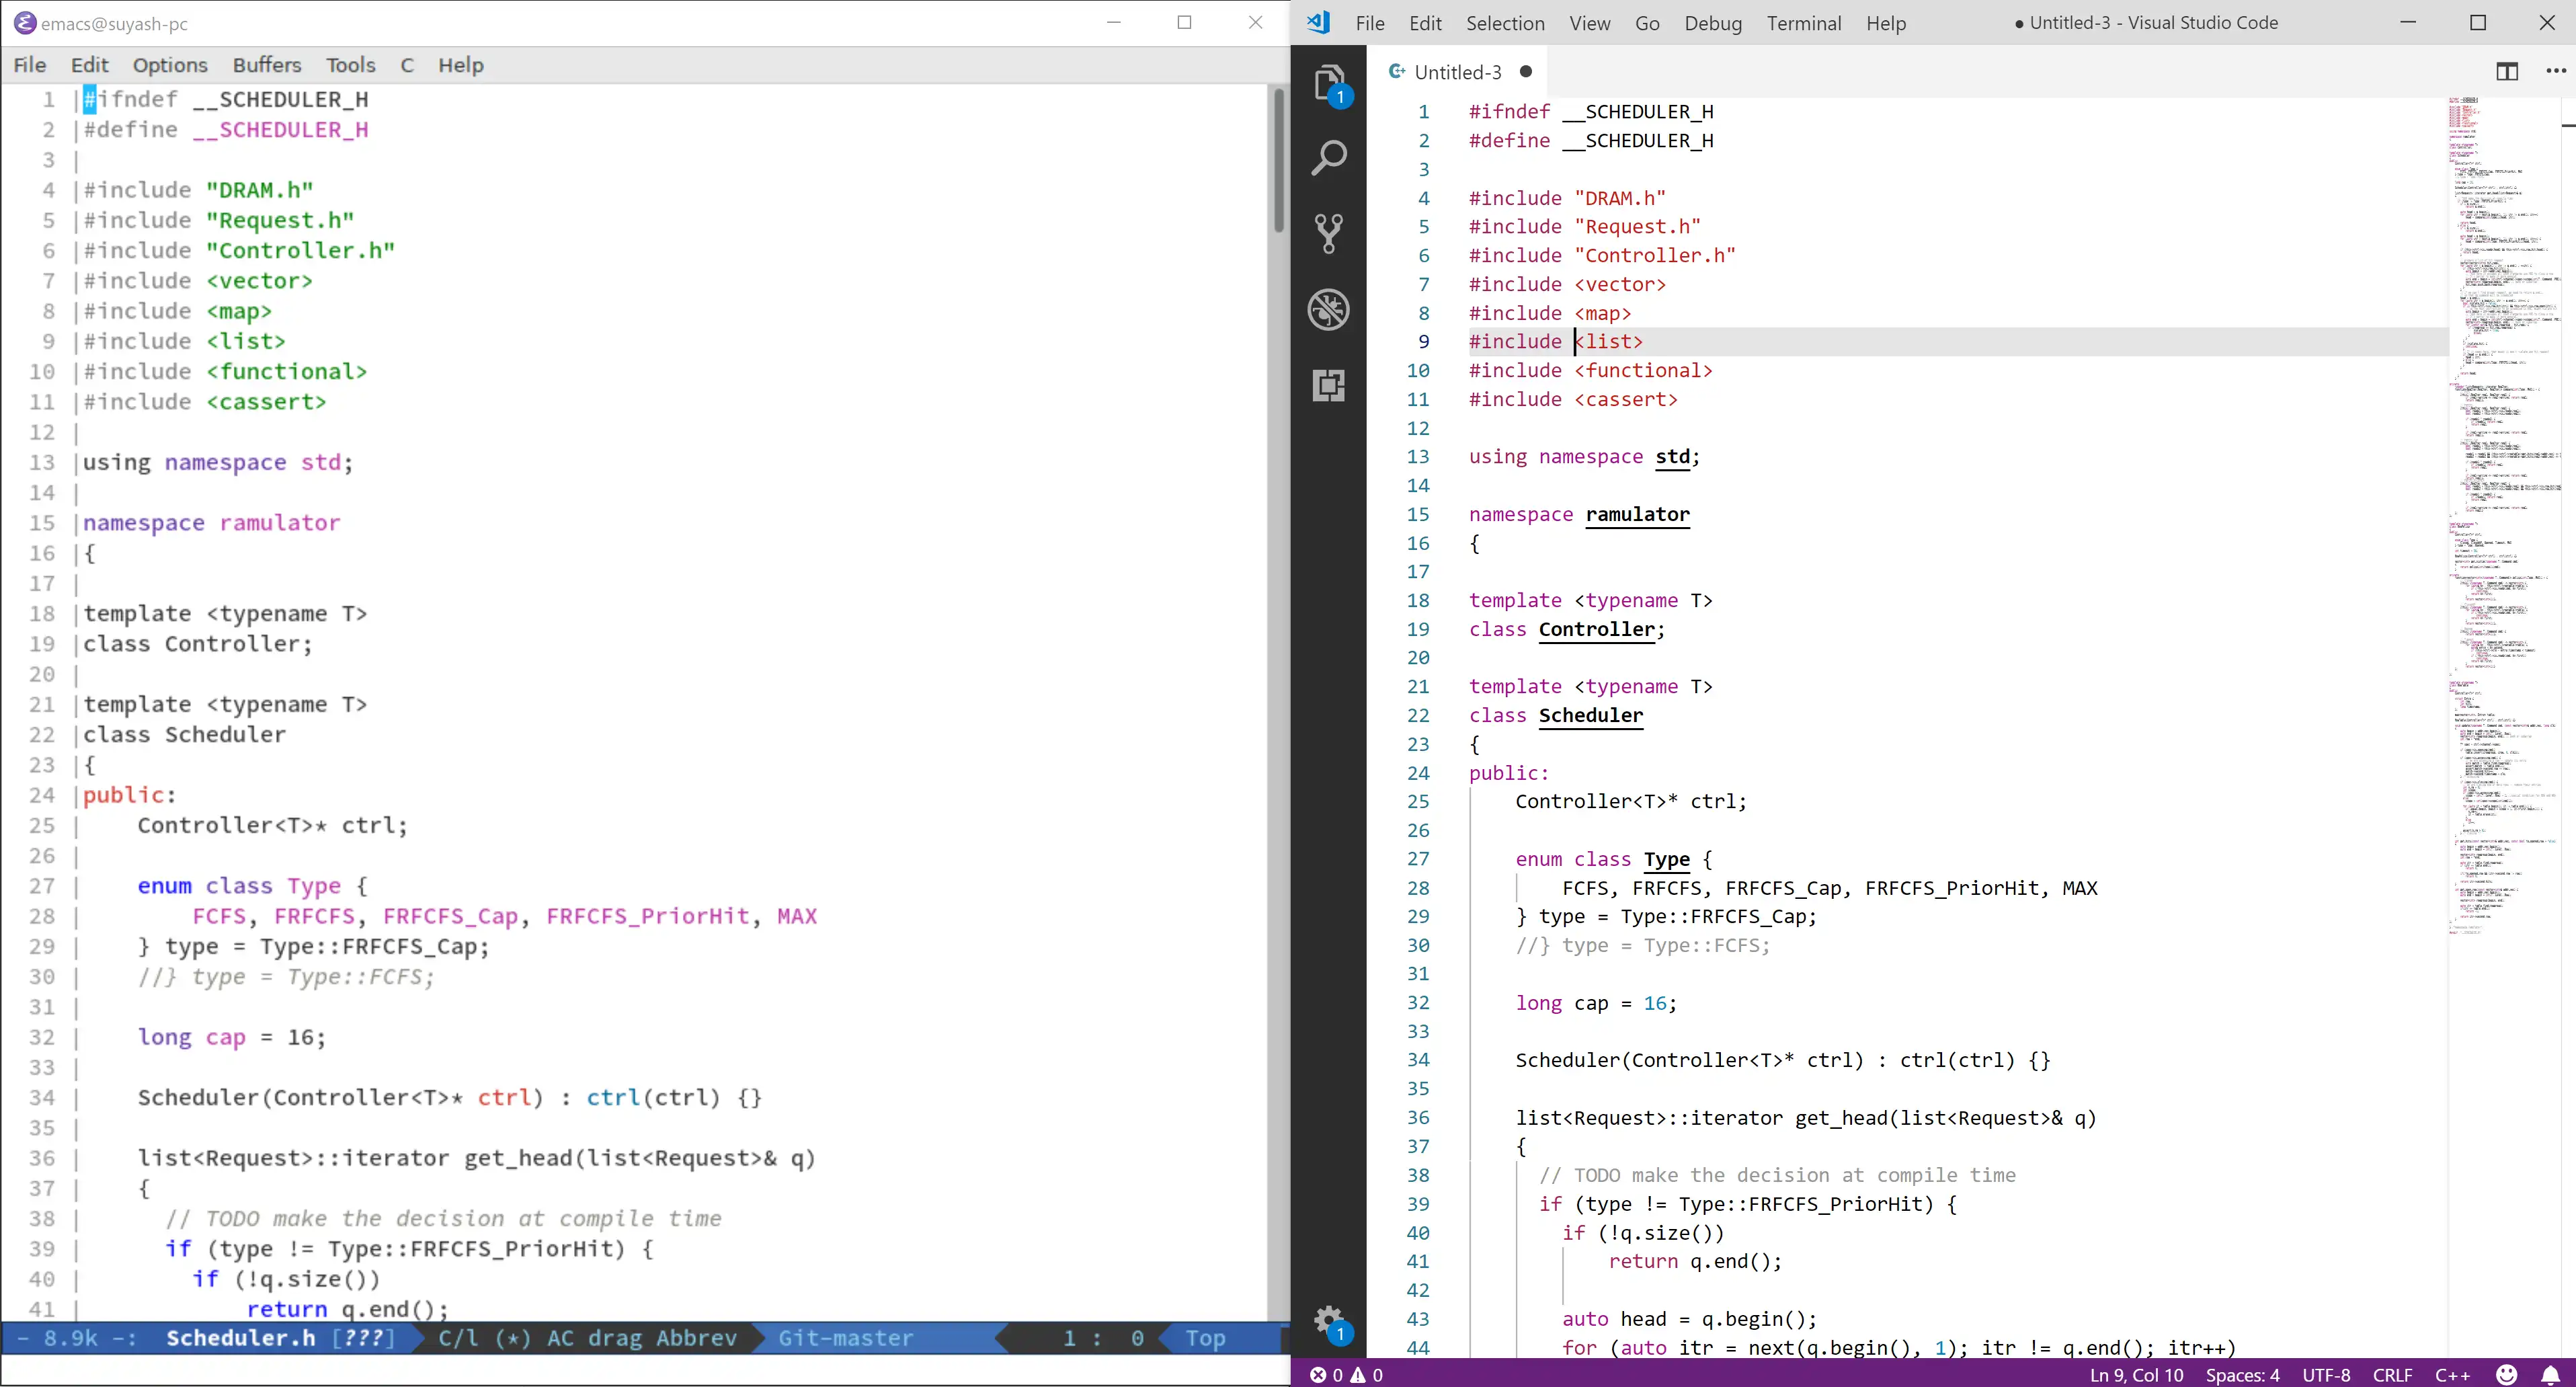Show errors and warnings from the status bar
This screenshot has width=2576, height=1387.
pyautogui.click(x=1347, y=1374)
